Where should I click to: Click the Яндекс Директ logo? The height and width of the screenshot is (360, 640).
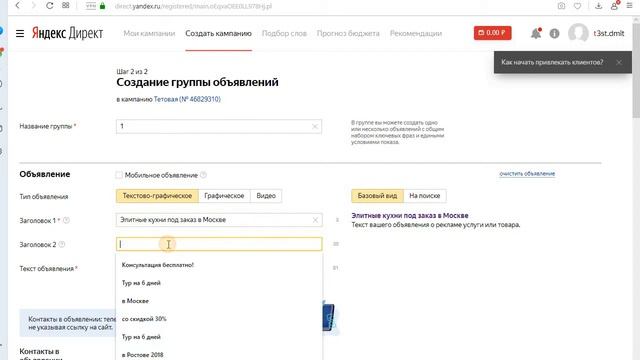pyautogui.click(x=67, y=33)
